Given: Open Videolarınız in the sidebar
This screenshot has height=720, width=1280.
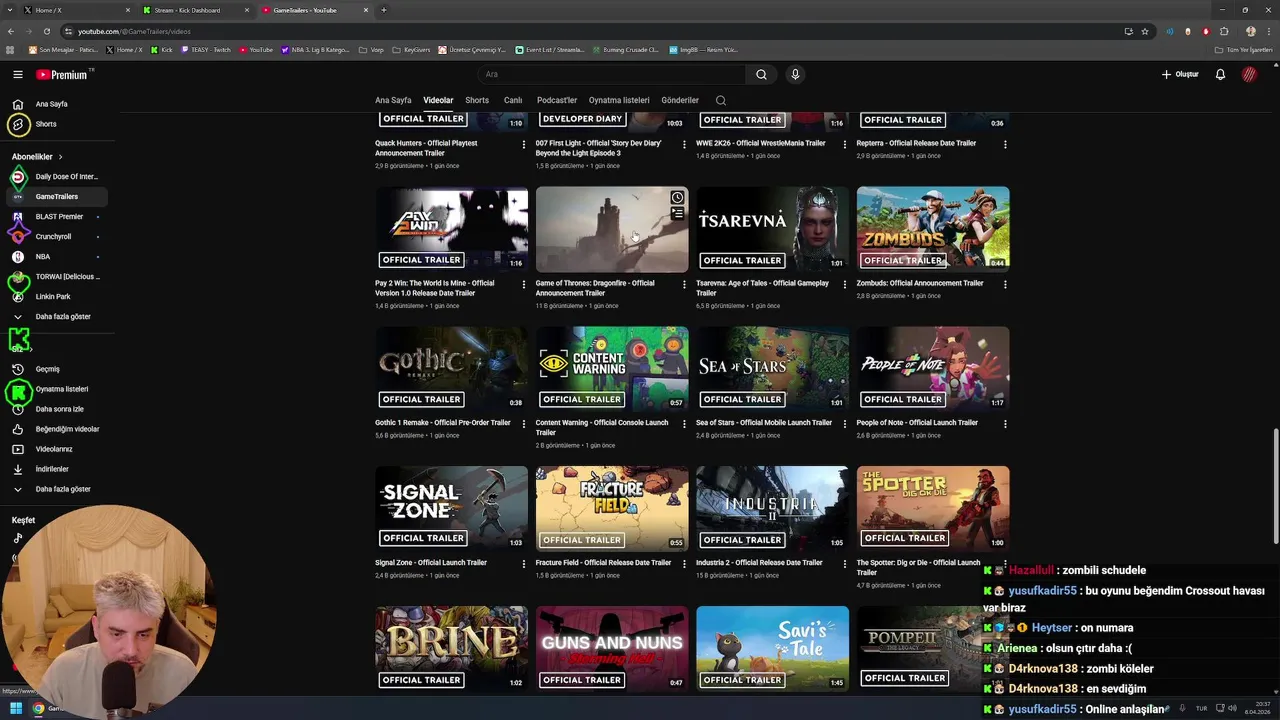Looking at the screenshot, I should (56, 449).
